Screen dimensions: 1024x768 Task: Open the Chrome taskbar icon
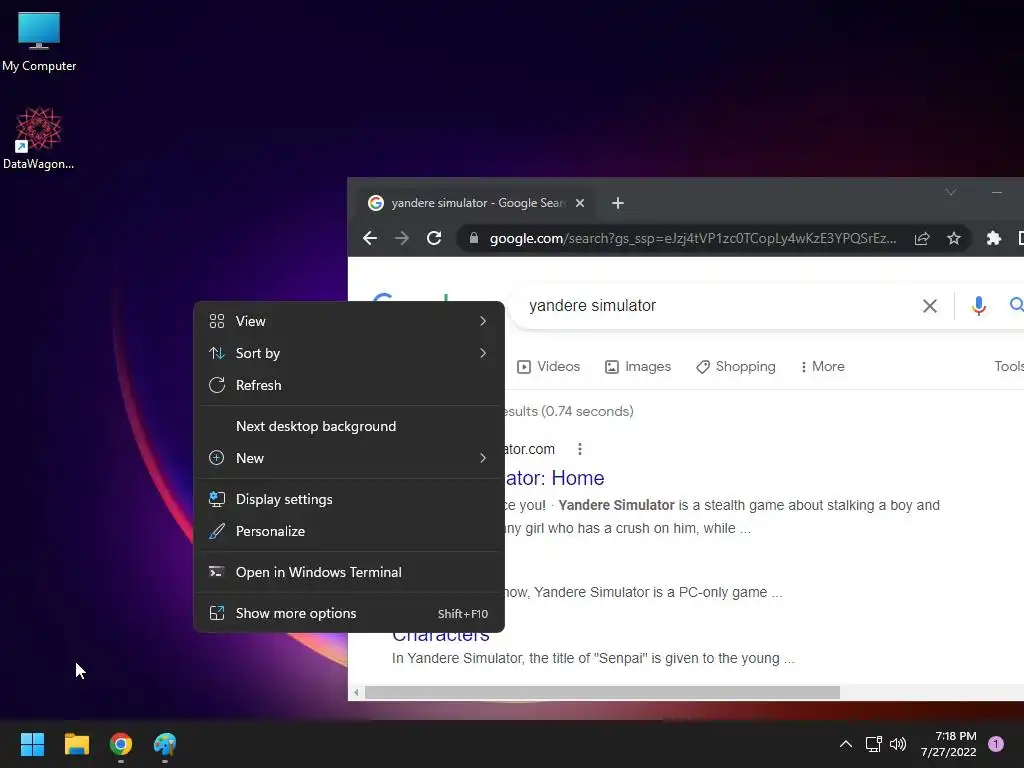coord(121,744)
